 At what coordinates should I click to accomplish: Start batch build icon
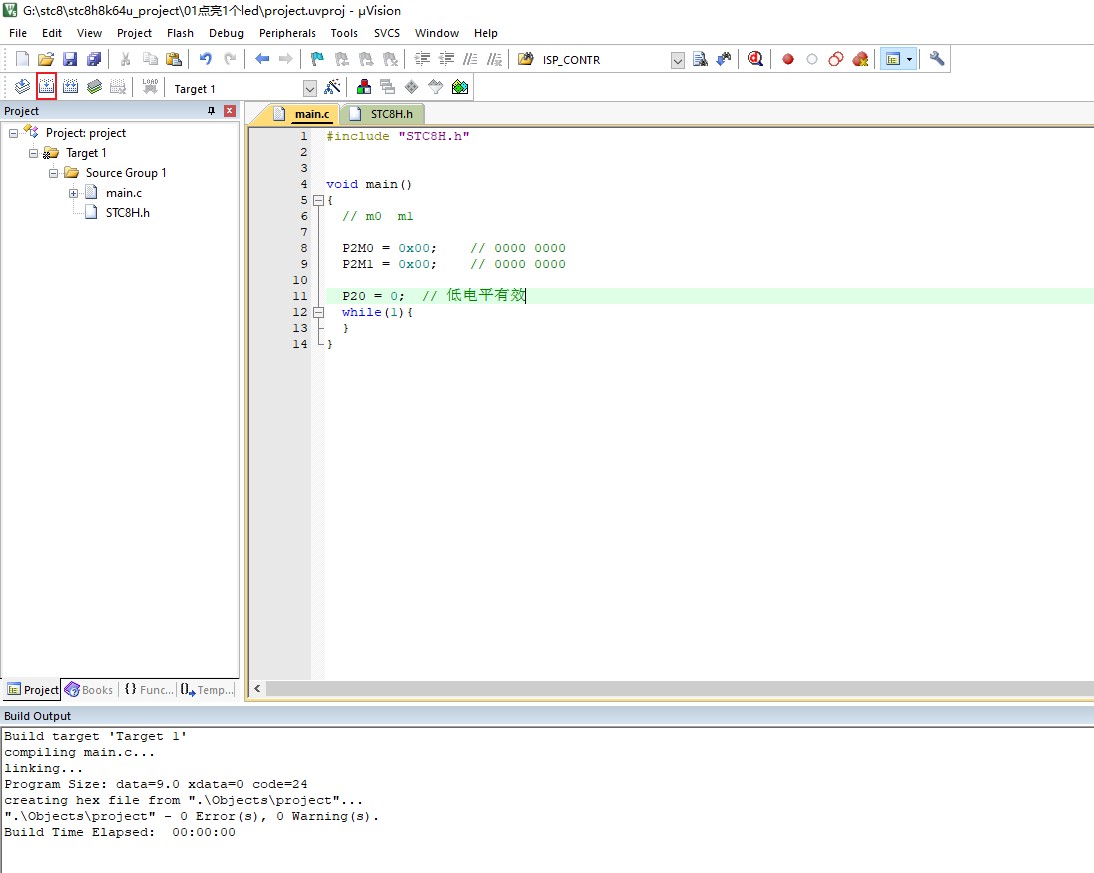94,87
